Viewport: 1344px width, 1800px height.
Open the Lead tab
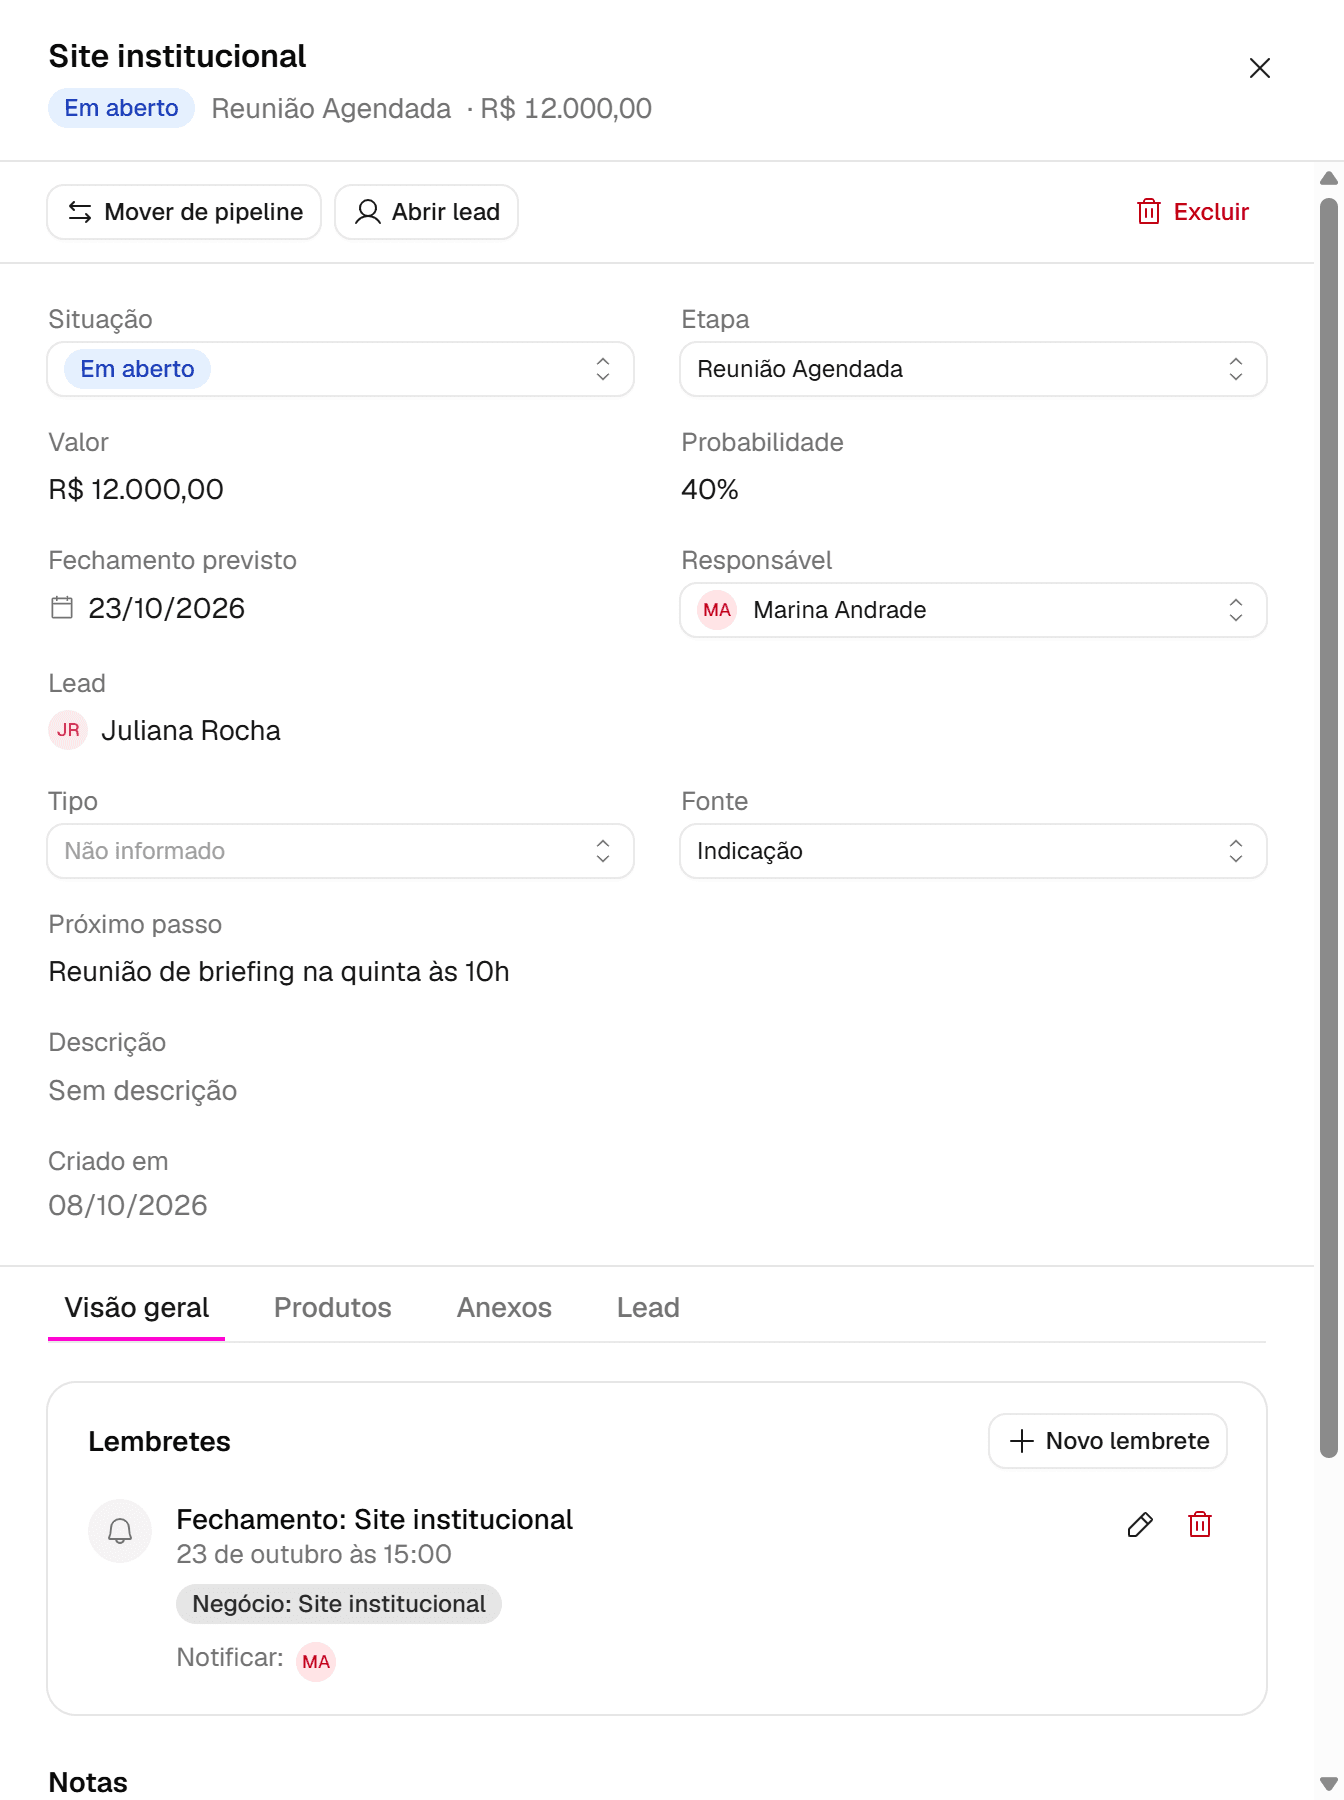click(x=648, y=1308)
